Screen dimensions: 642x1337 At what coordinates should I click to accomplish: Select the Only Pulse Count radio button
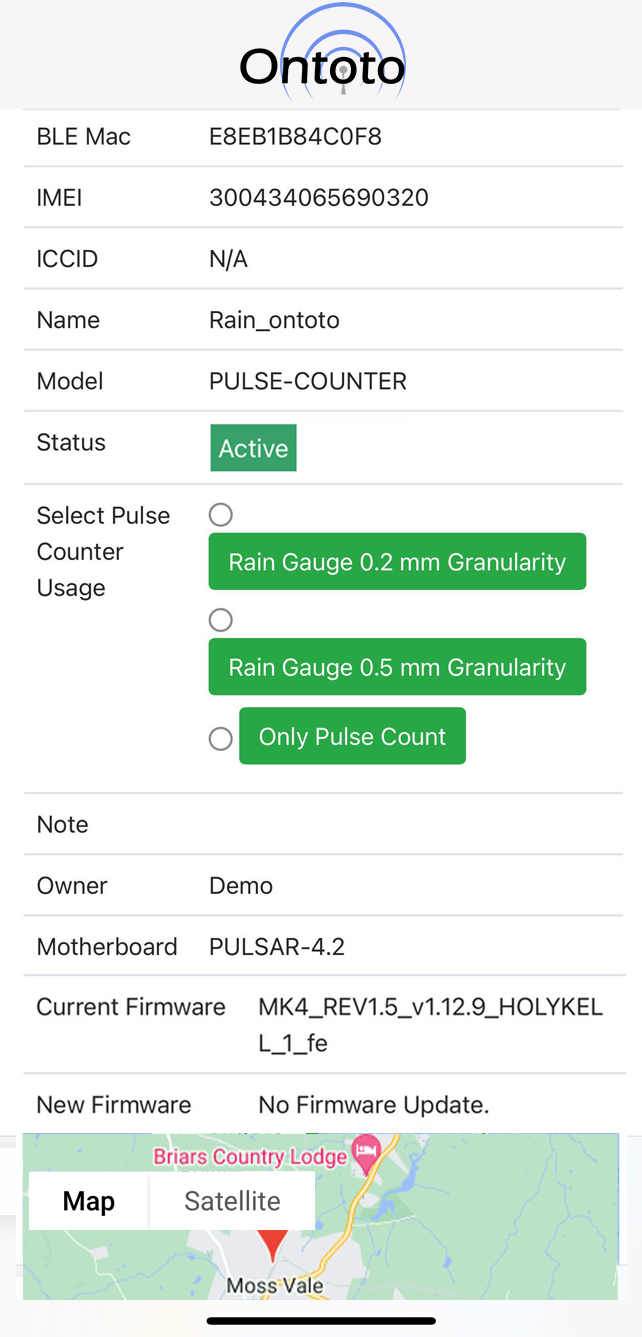220,739
